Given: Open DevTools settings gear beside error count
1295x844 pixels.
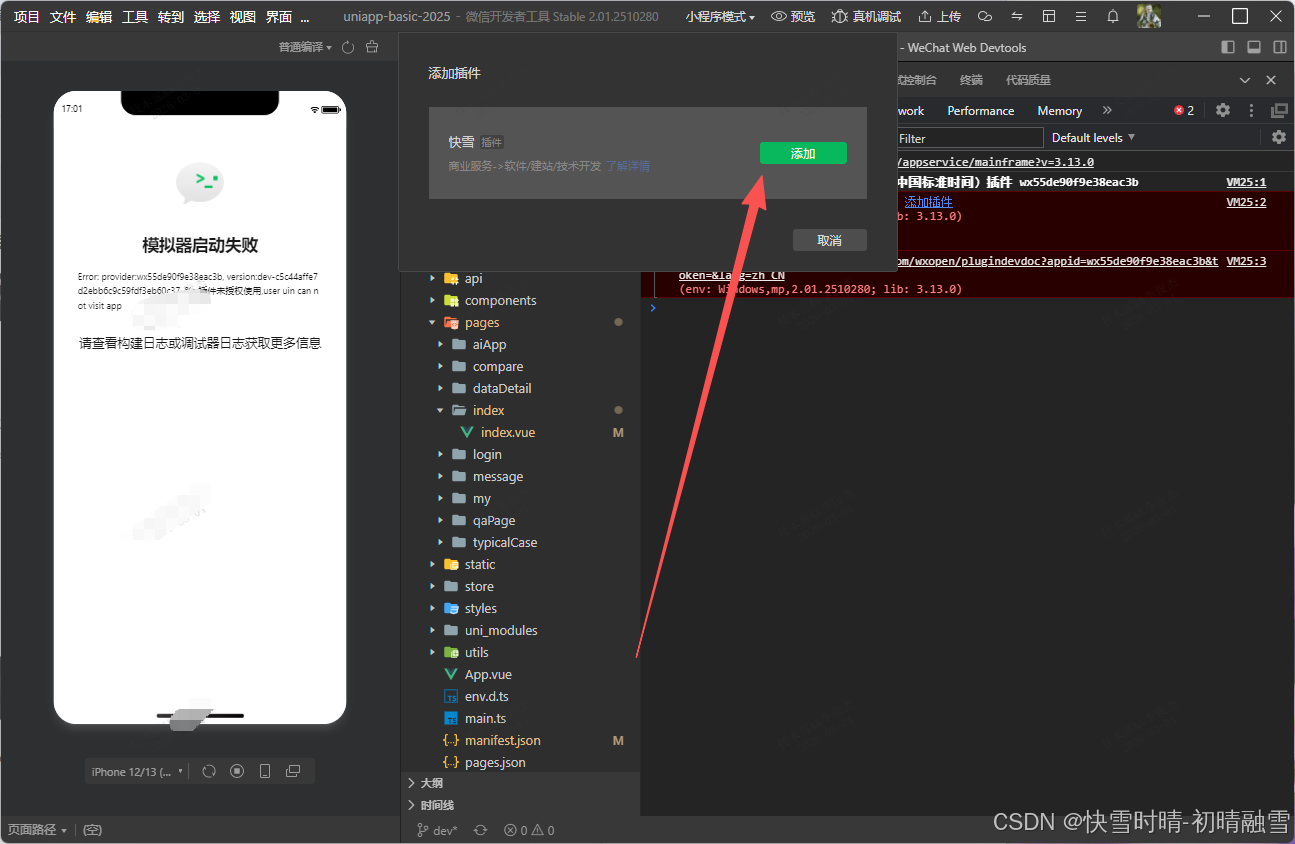Looking at the screenshot, I should [1223, 111].
